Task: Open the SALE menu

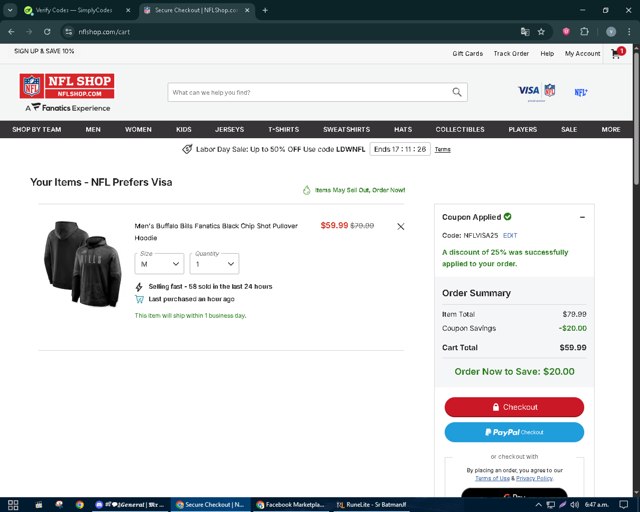Action: pos(569,129)
